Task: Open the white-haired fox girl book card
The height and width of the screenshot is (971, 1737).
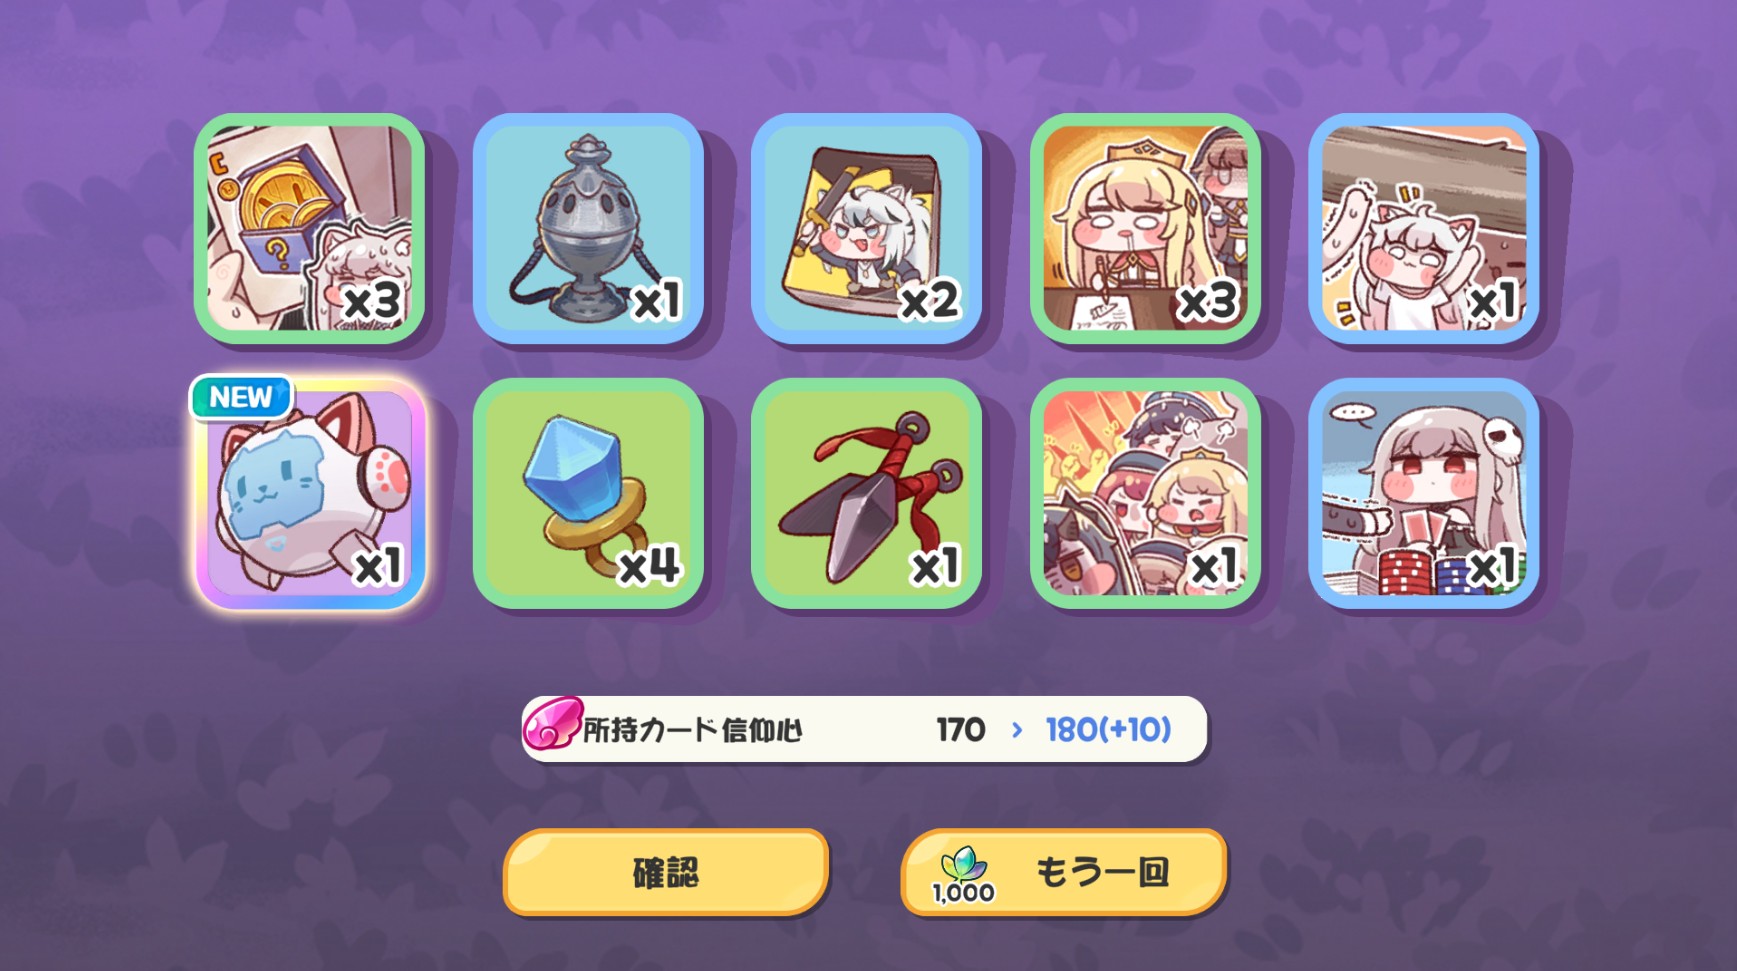Action: pos(866,228)
